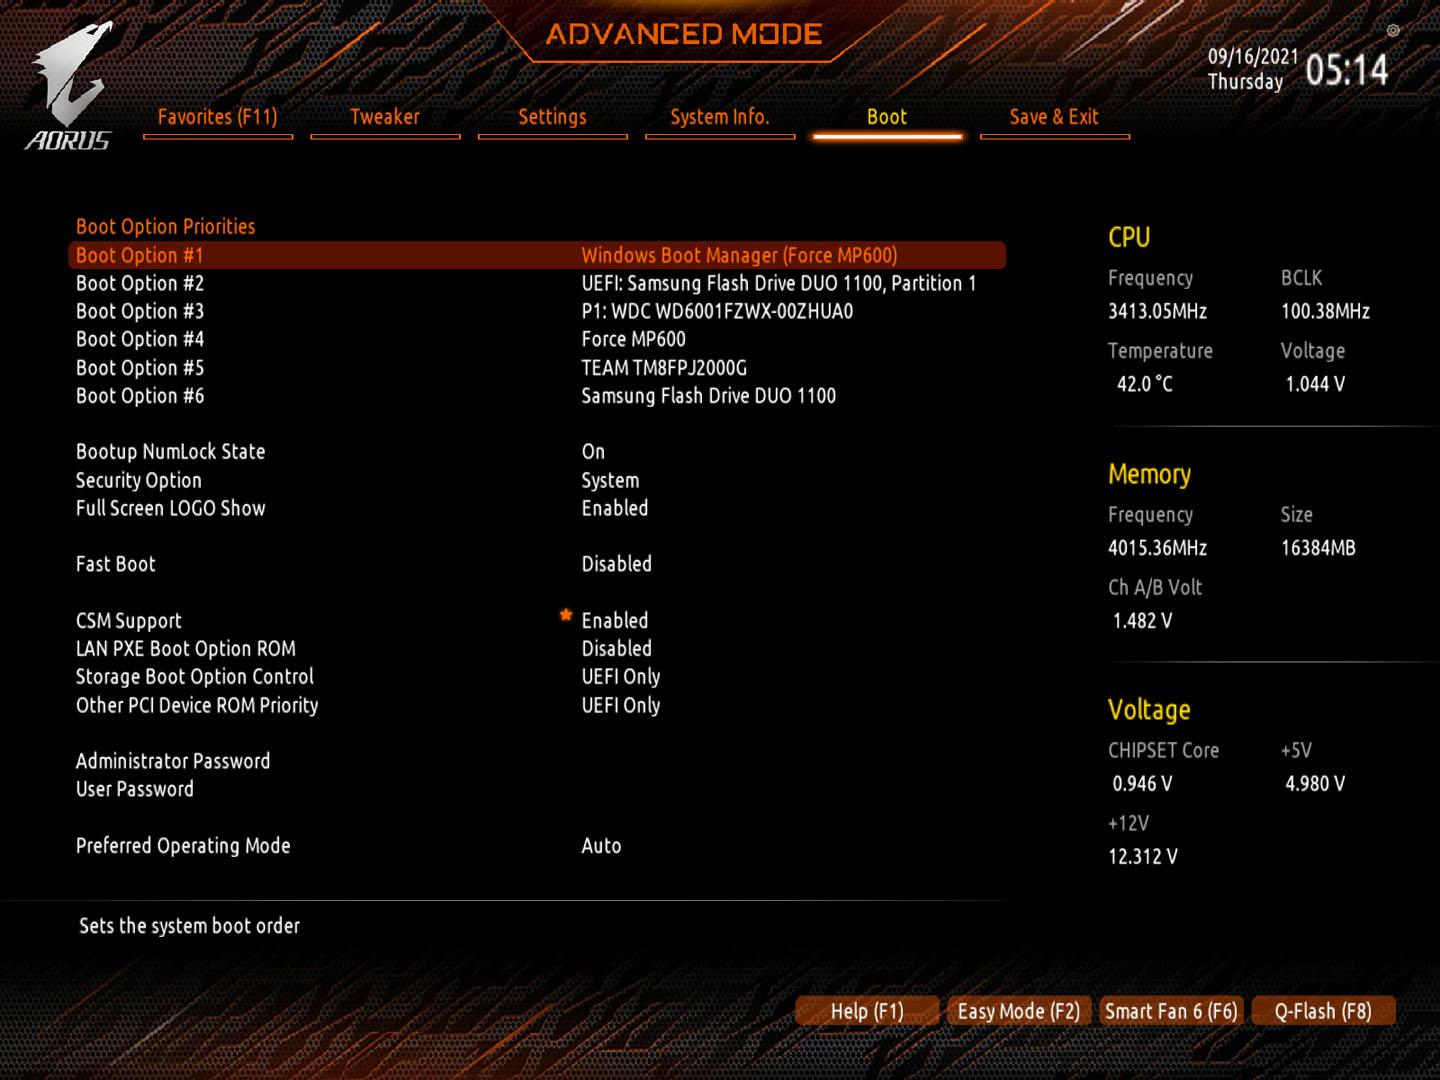Toggle LAN PXE Boot Option ROM value
1440x1080 pixels.
tap(616, 649)
